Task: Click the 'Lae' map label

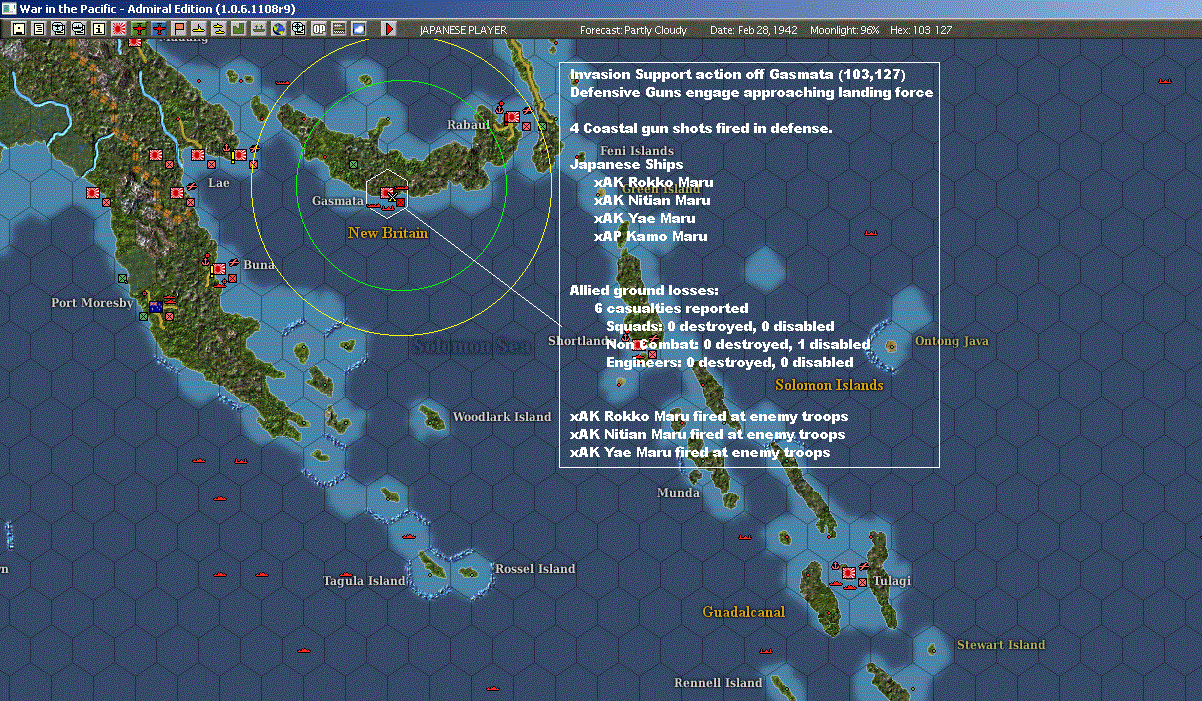Action: (218, 183)
